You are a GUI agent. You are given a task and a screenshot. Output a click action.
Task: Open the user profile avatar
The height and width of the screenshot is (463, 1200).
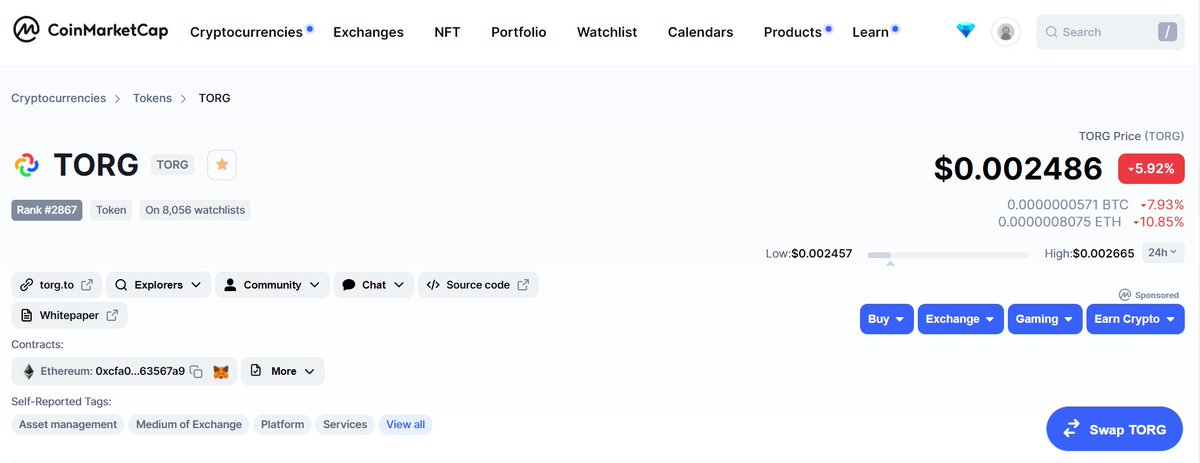click(x=1006, y=32)
